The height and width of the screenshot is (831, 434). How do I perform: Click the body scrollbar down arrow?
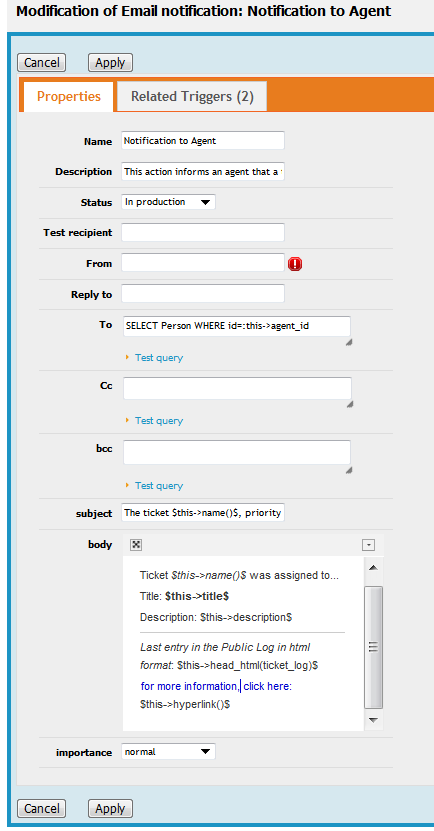[373, 720]
